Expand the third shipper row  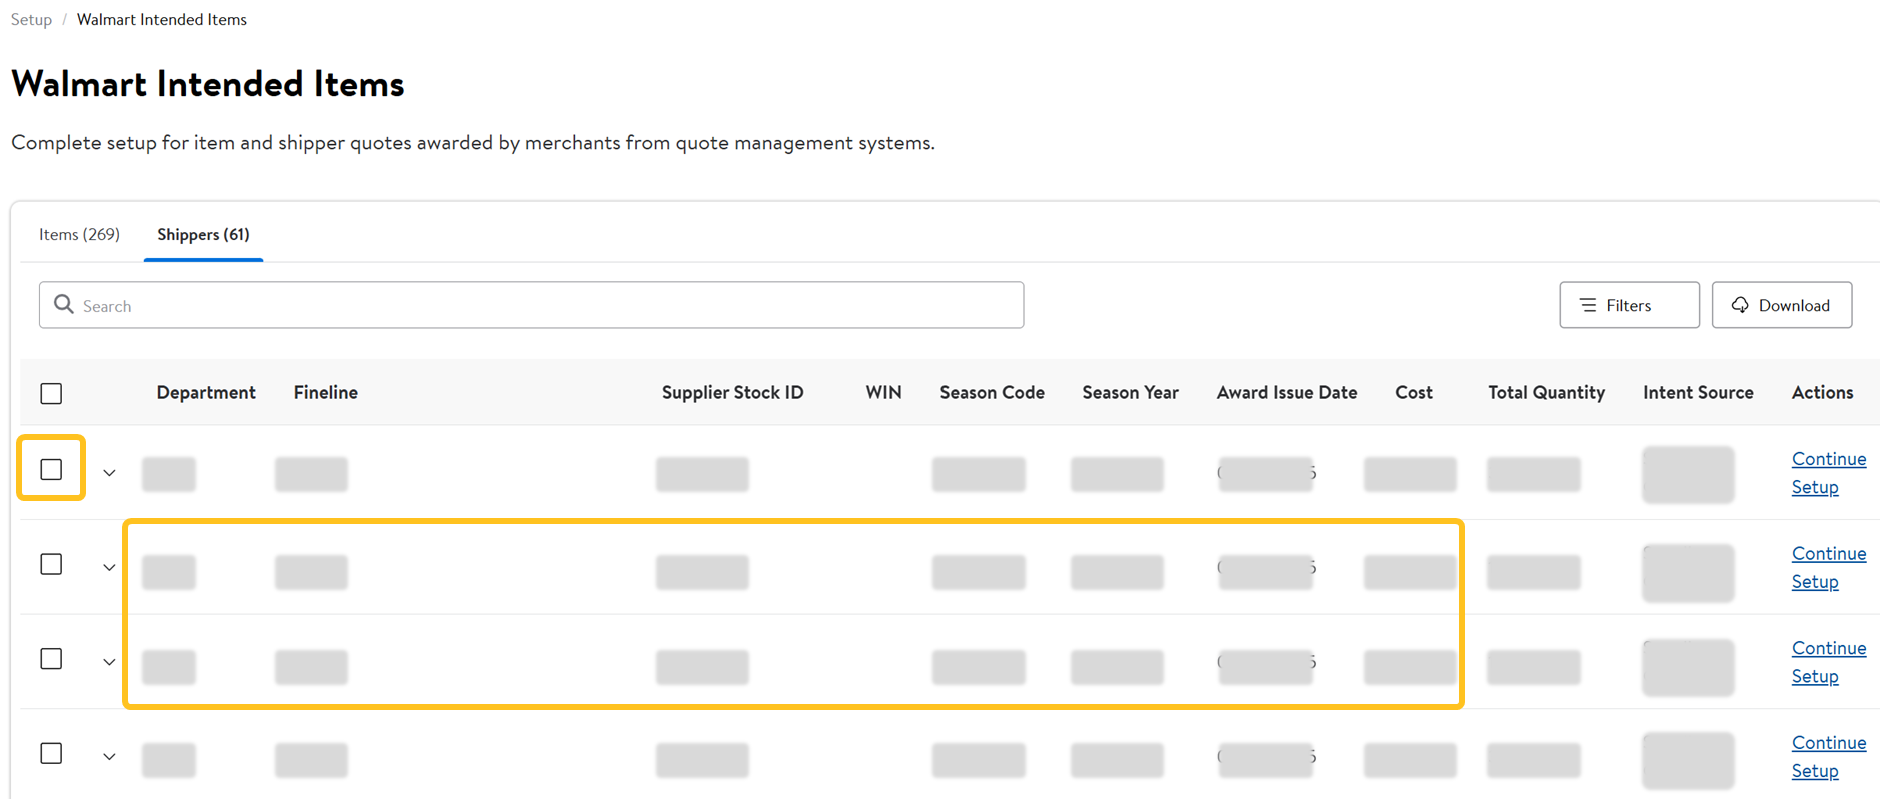coord(109,661)
